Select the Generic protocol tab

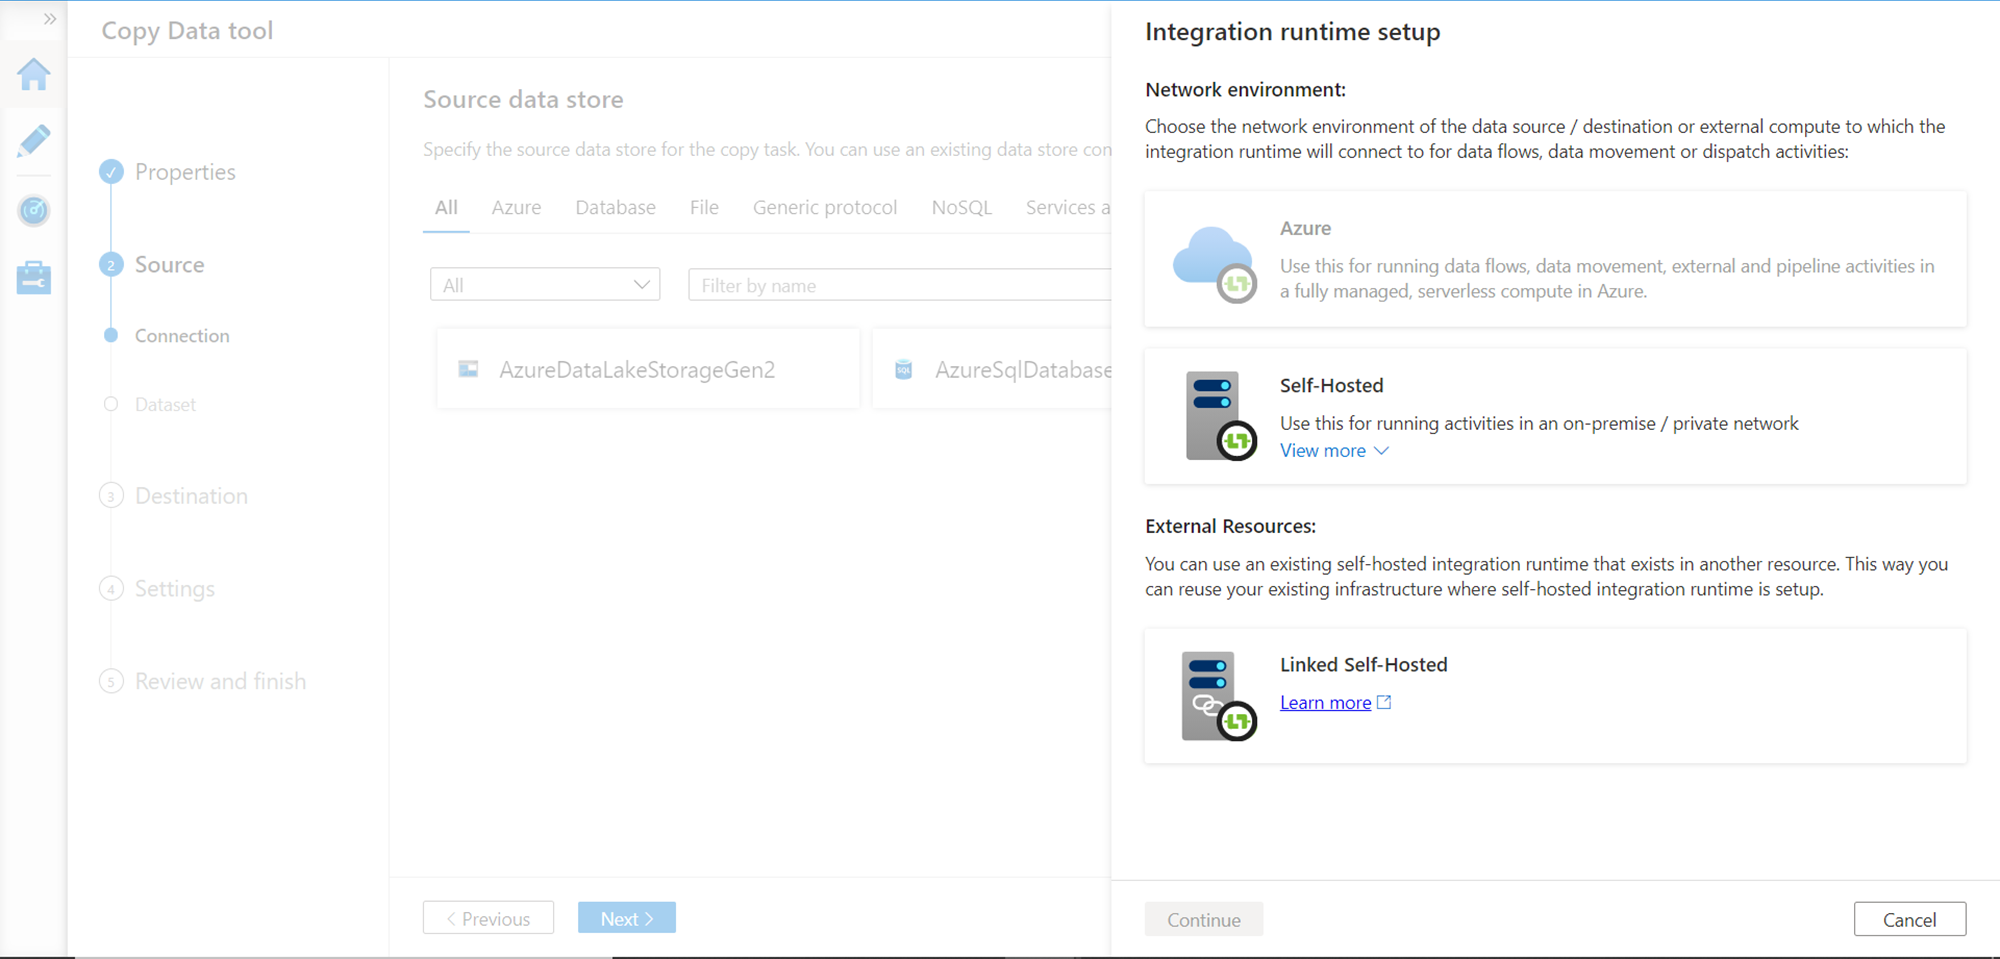824,208
